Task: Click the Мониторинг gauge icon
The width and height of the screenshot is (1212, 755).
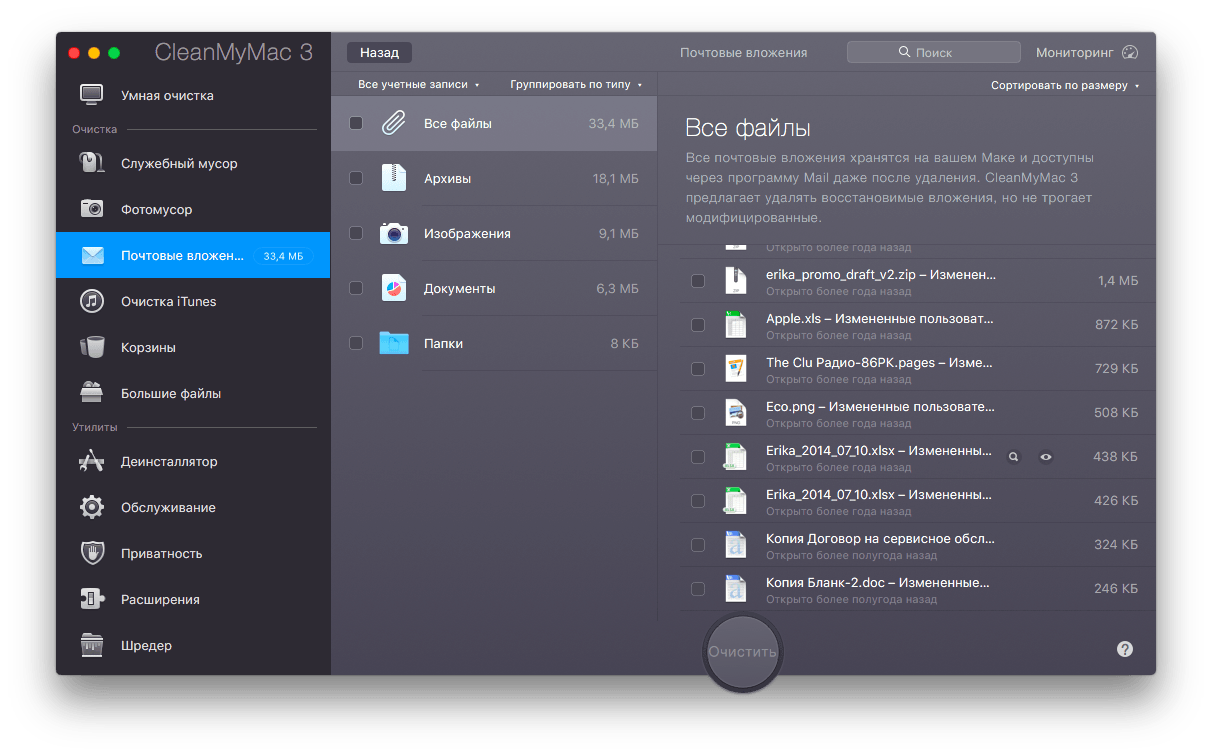Action: pos(1131,53)
